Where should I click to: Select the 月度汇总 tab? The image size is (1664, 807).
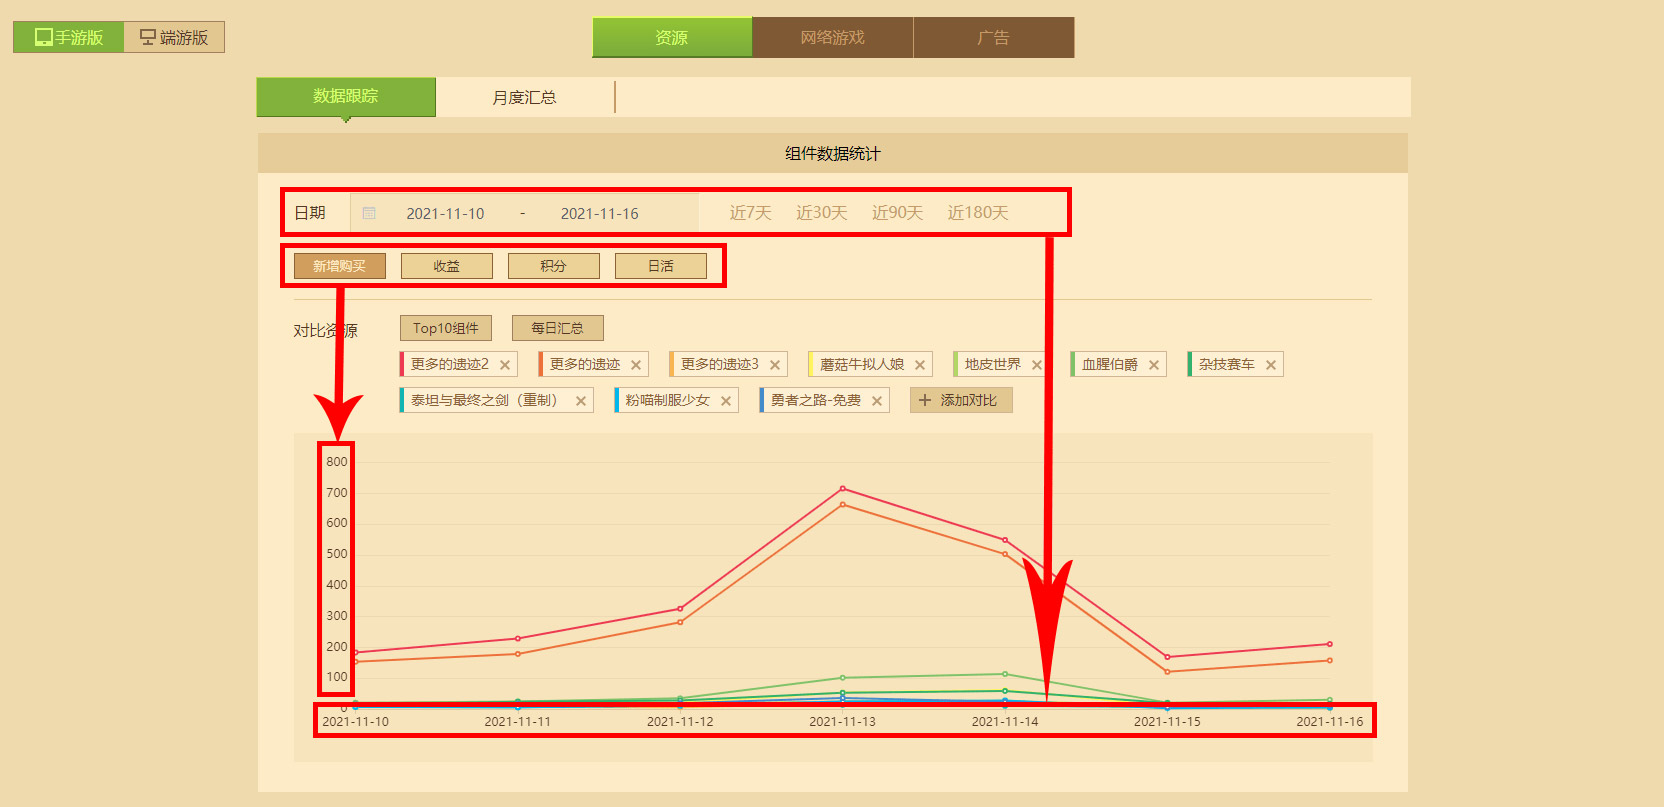(x=525, y=97)
